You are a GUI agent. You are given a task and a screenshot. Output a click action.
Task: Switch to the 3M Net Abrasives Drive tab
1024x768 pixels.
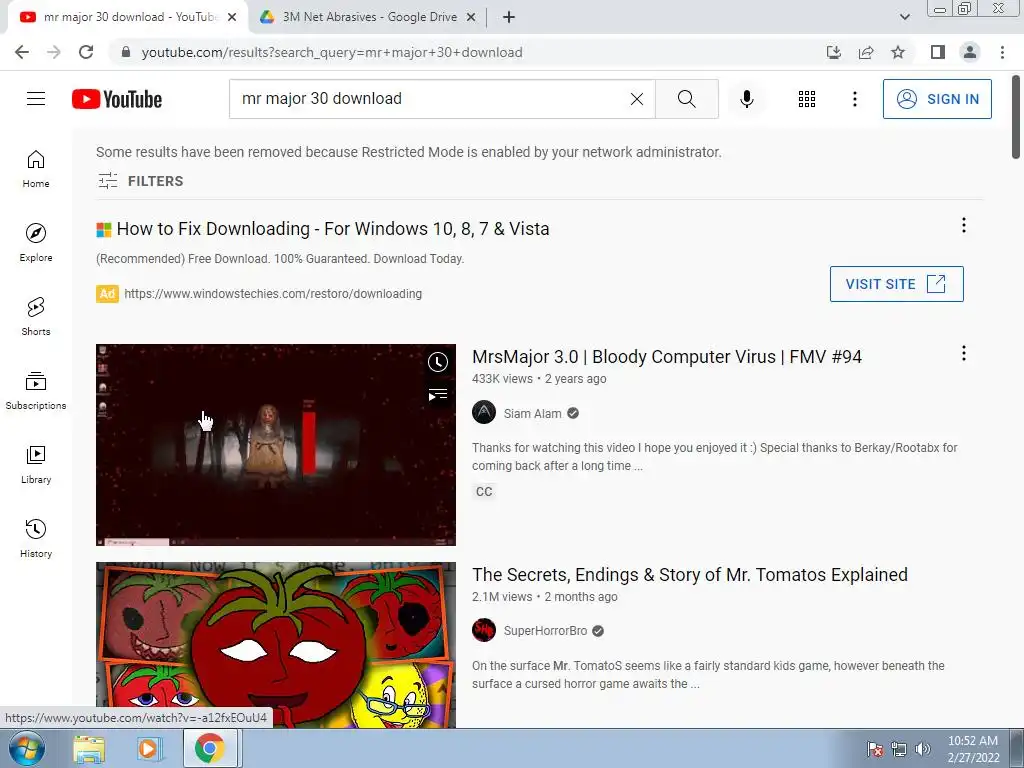click(x=369, y=17)
